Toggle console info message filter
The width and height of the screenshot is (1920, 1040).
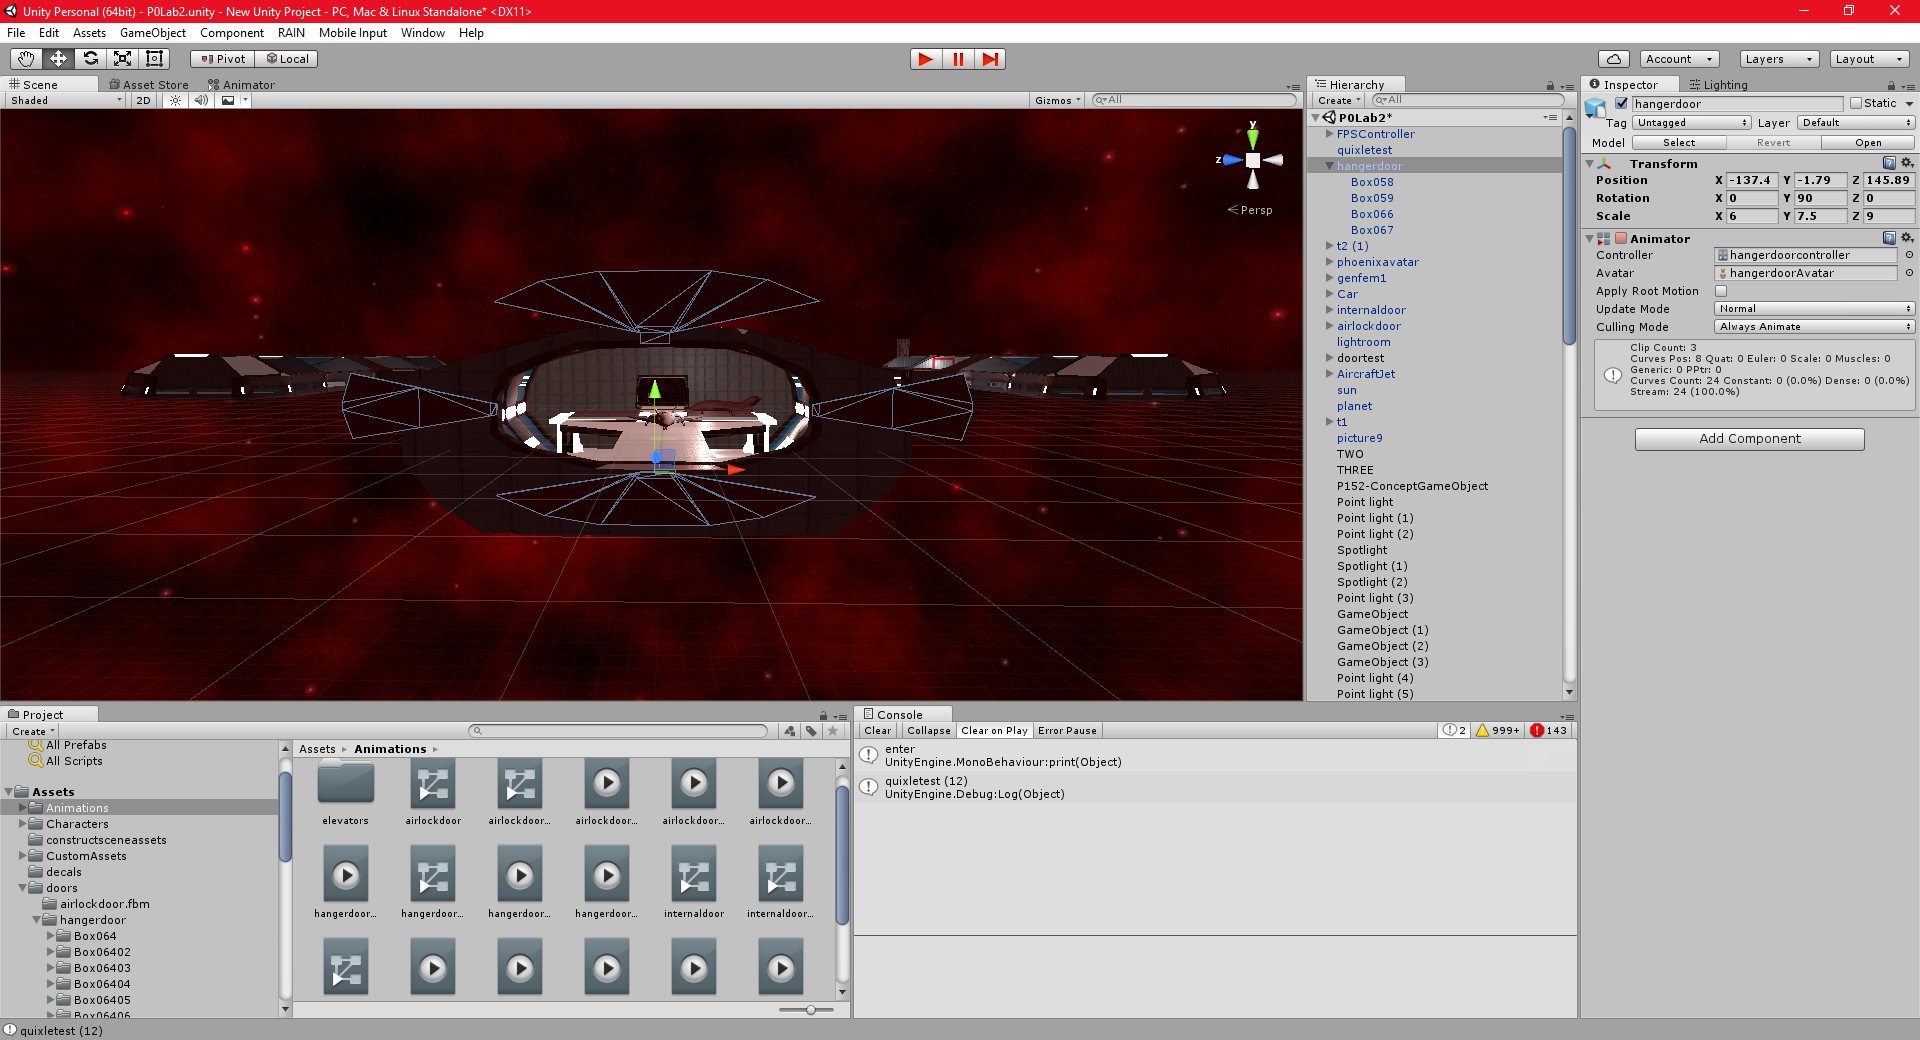click(x=1454, y=731)
